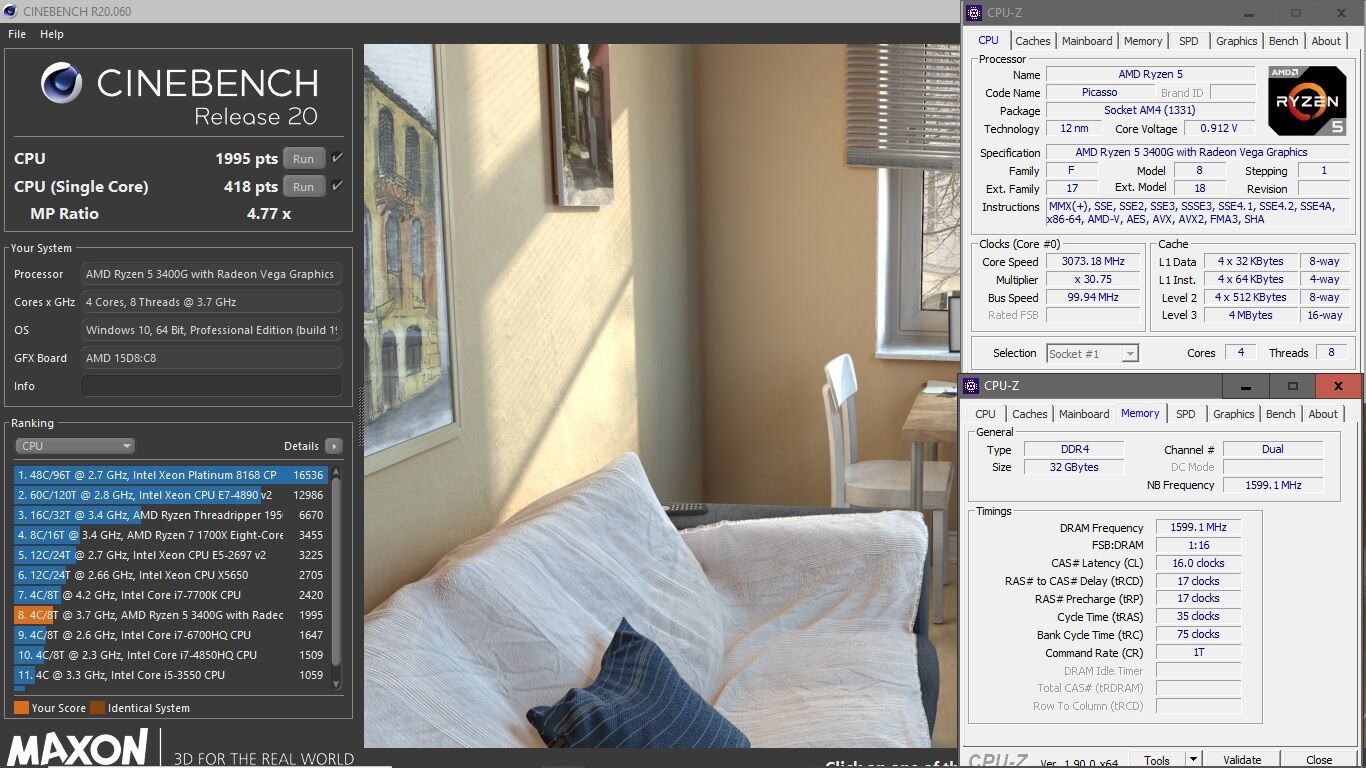Viewport: 1366px width, 768px height.
Task: Select the Intel Core i7-4850HQ ranking row
Action: (171, 655)
